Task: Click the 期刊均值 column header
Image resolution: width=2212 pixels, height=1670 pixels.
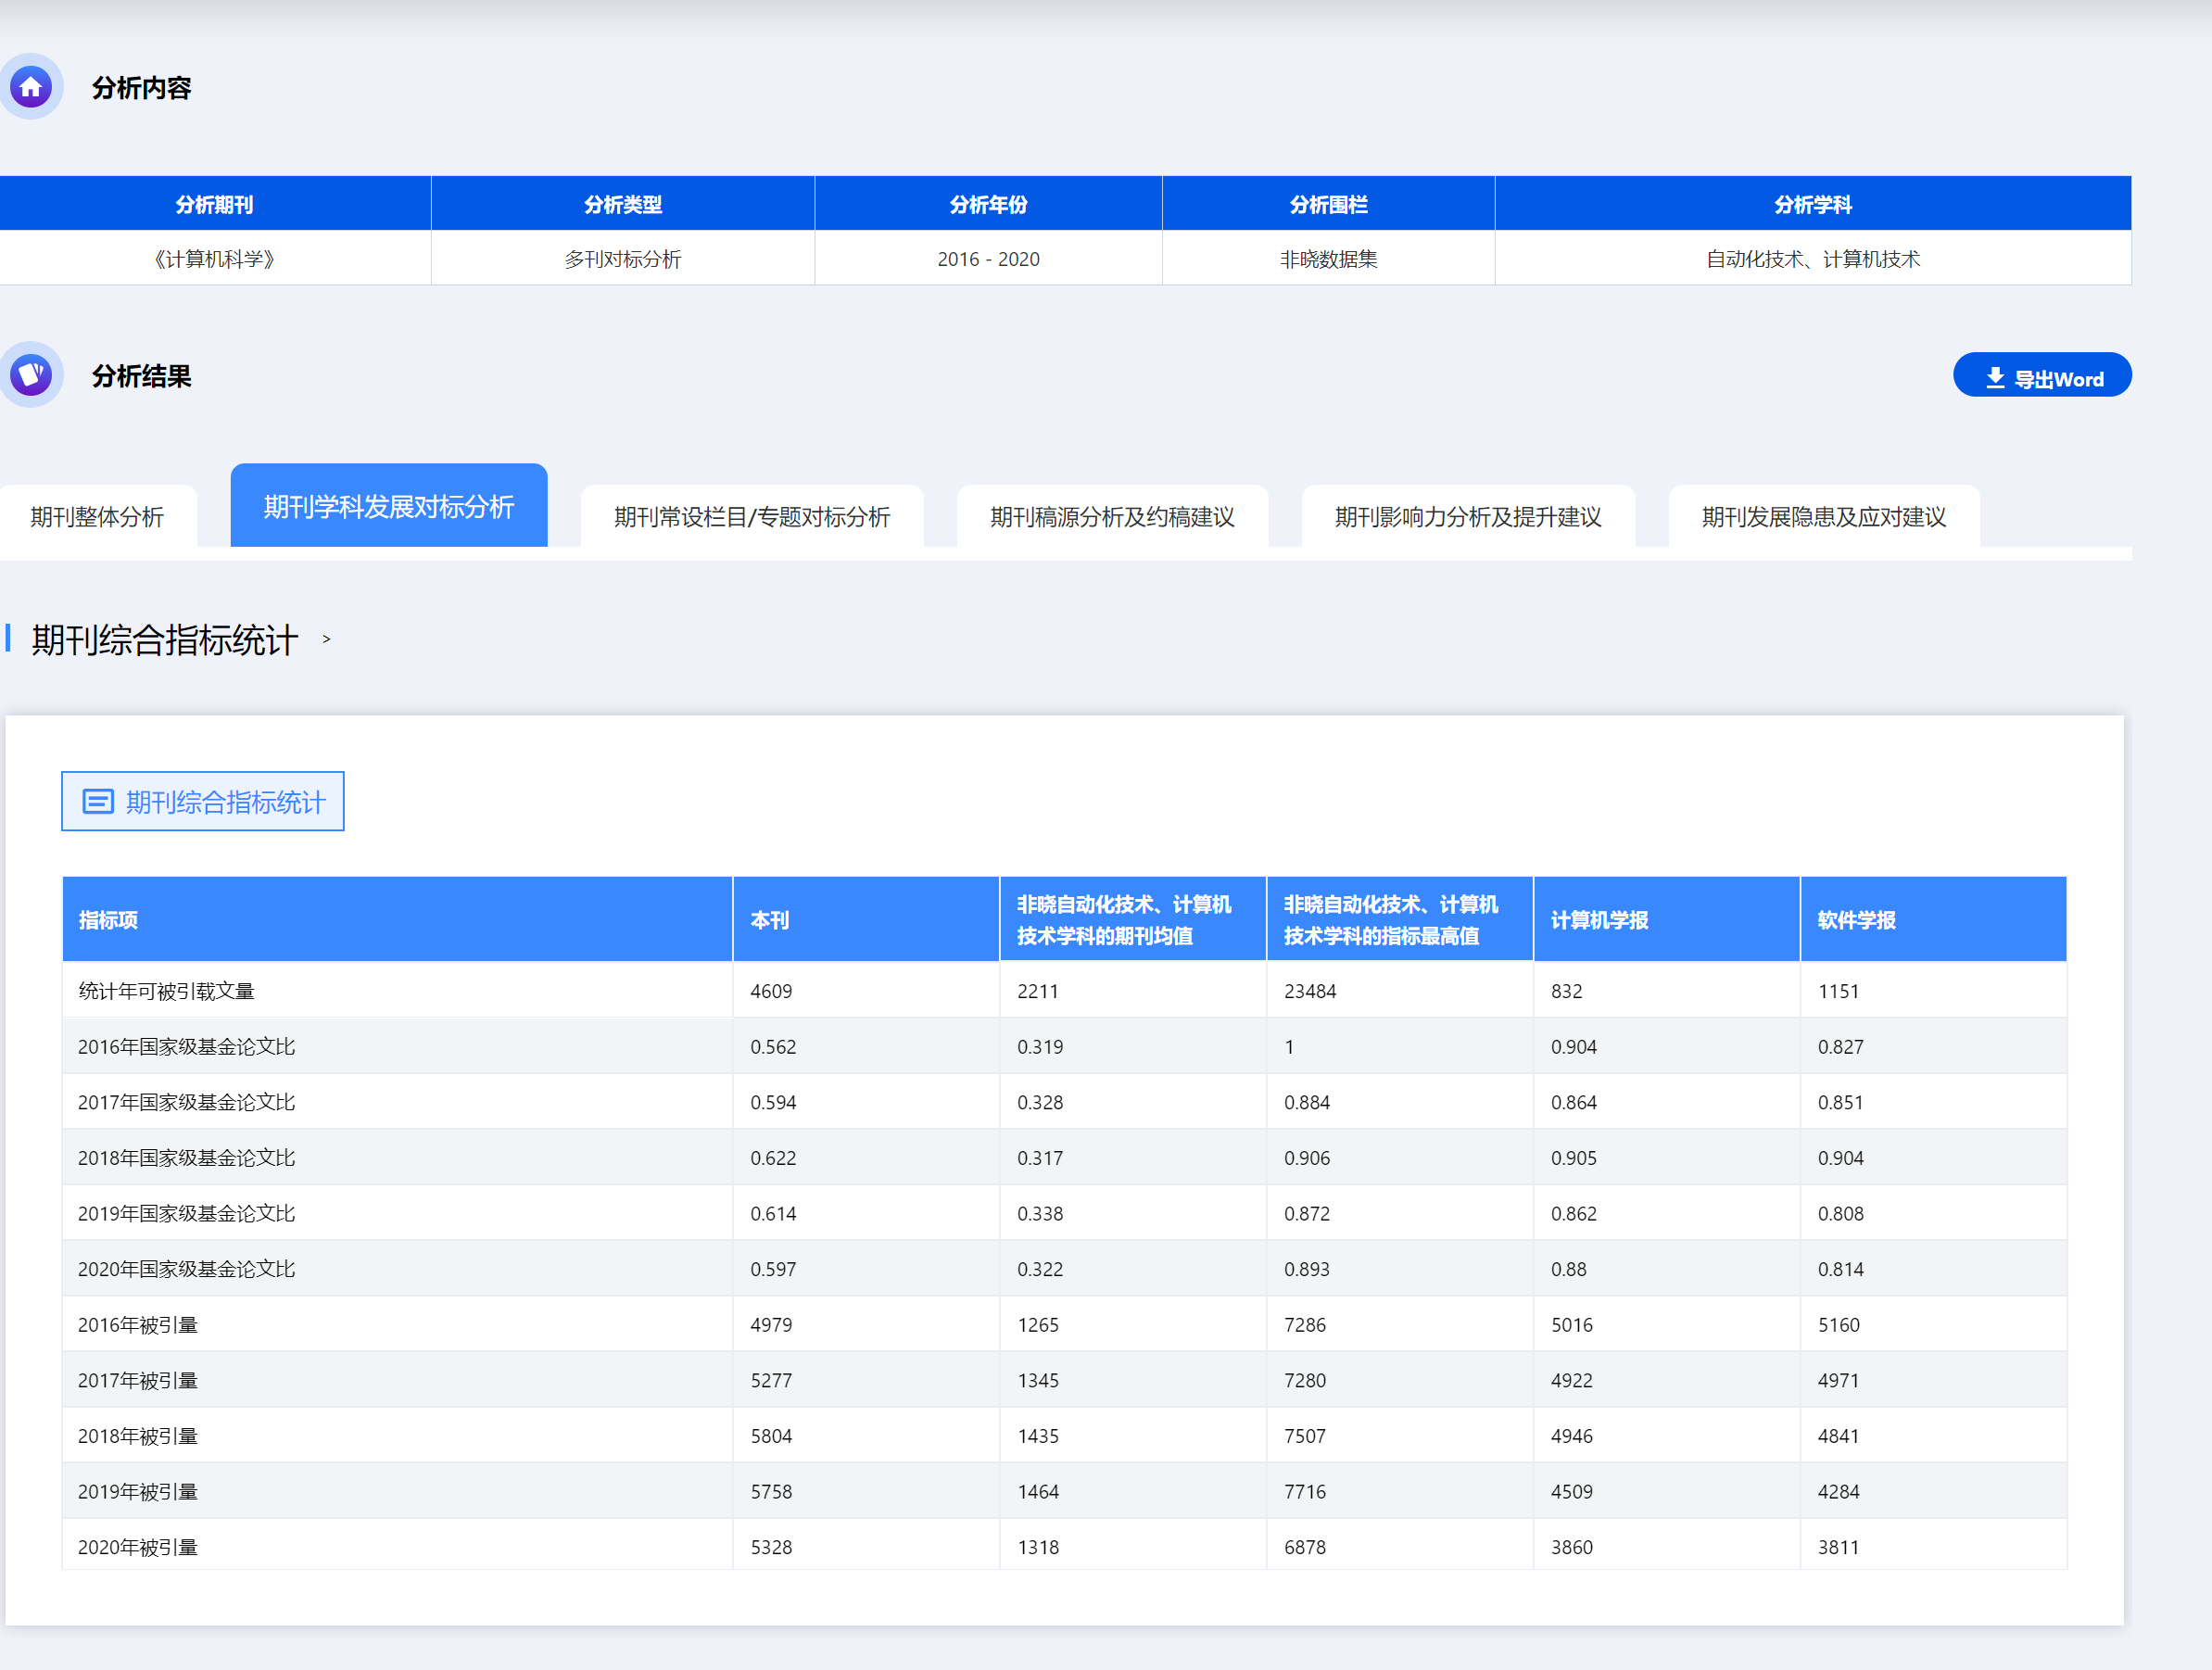Action: pos(1133,919)
